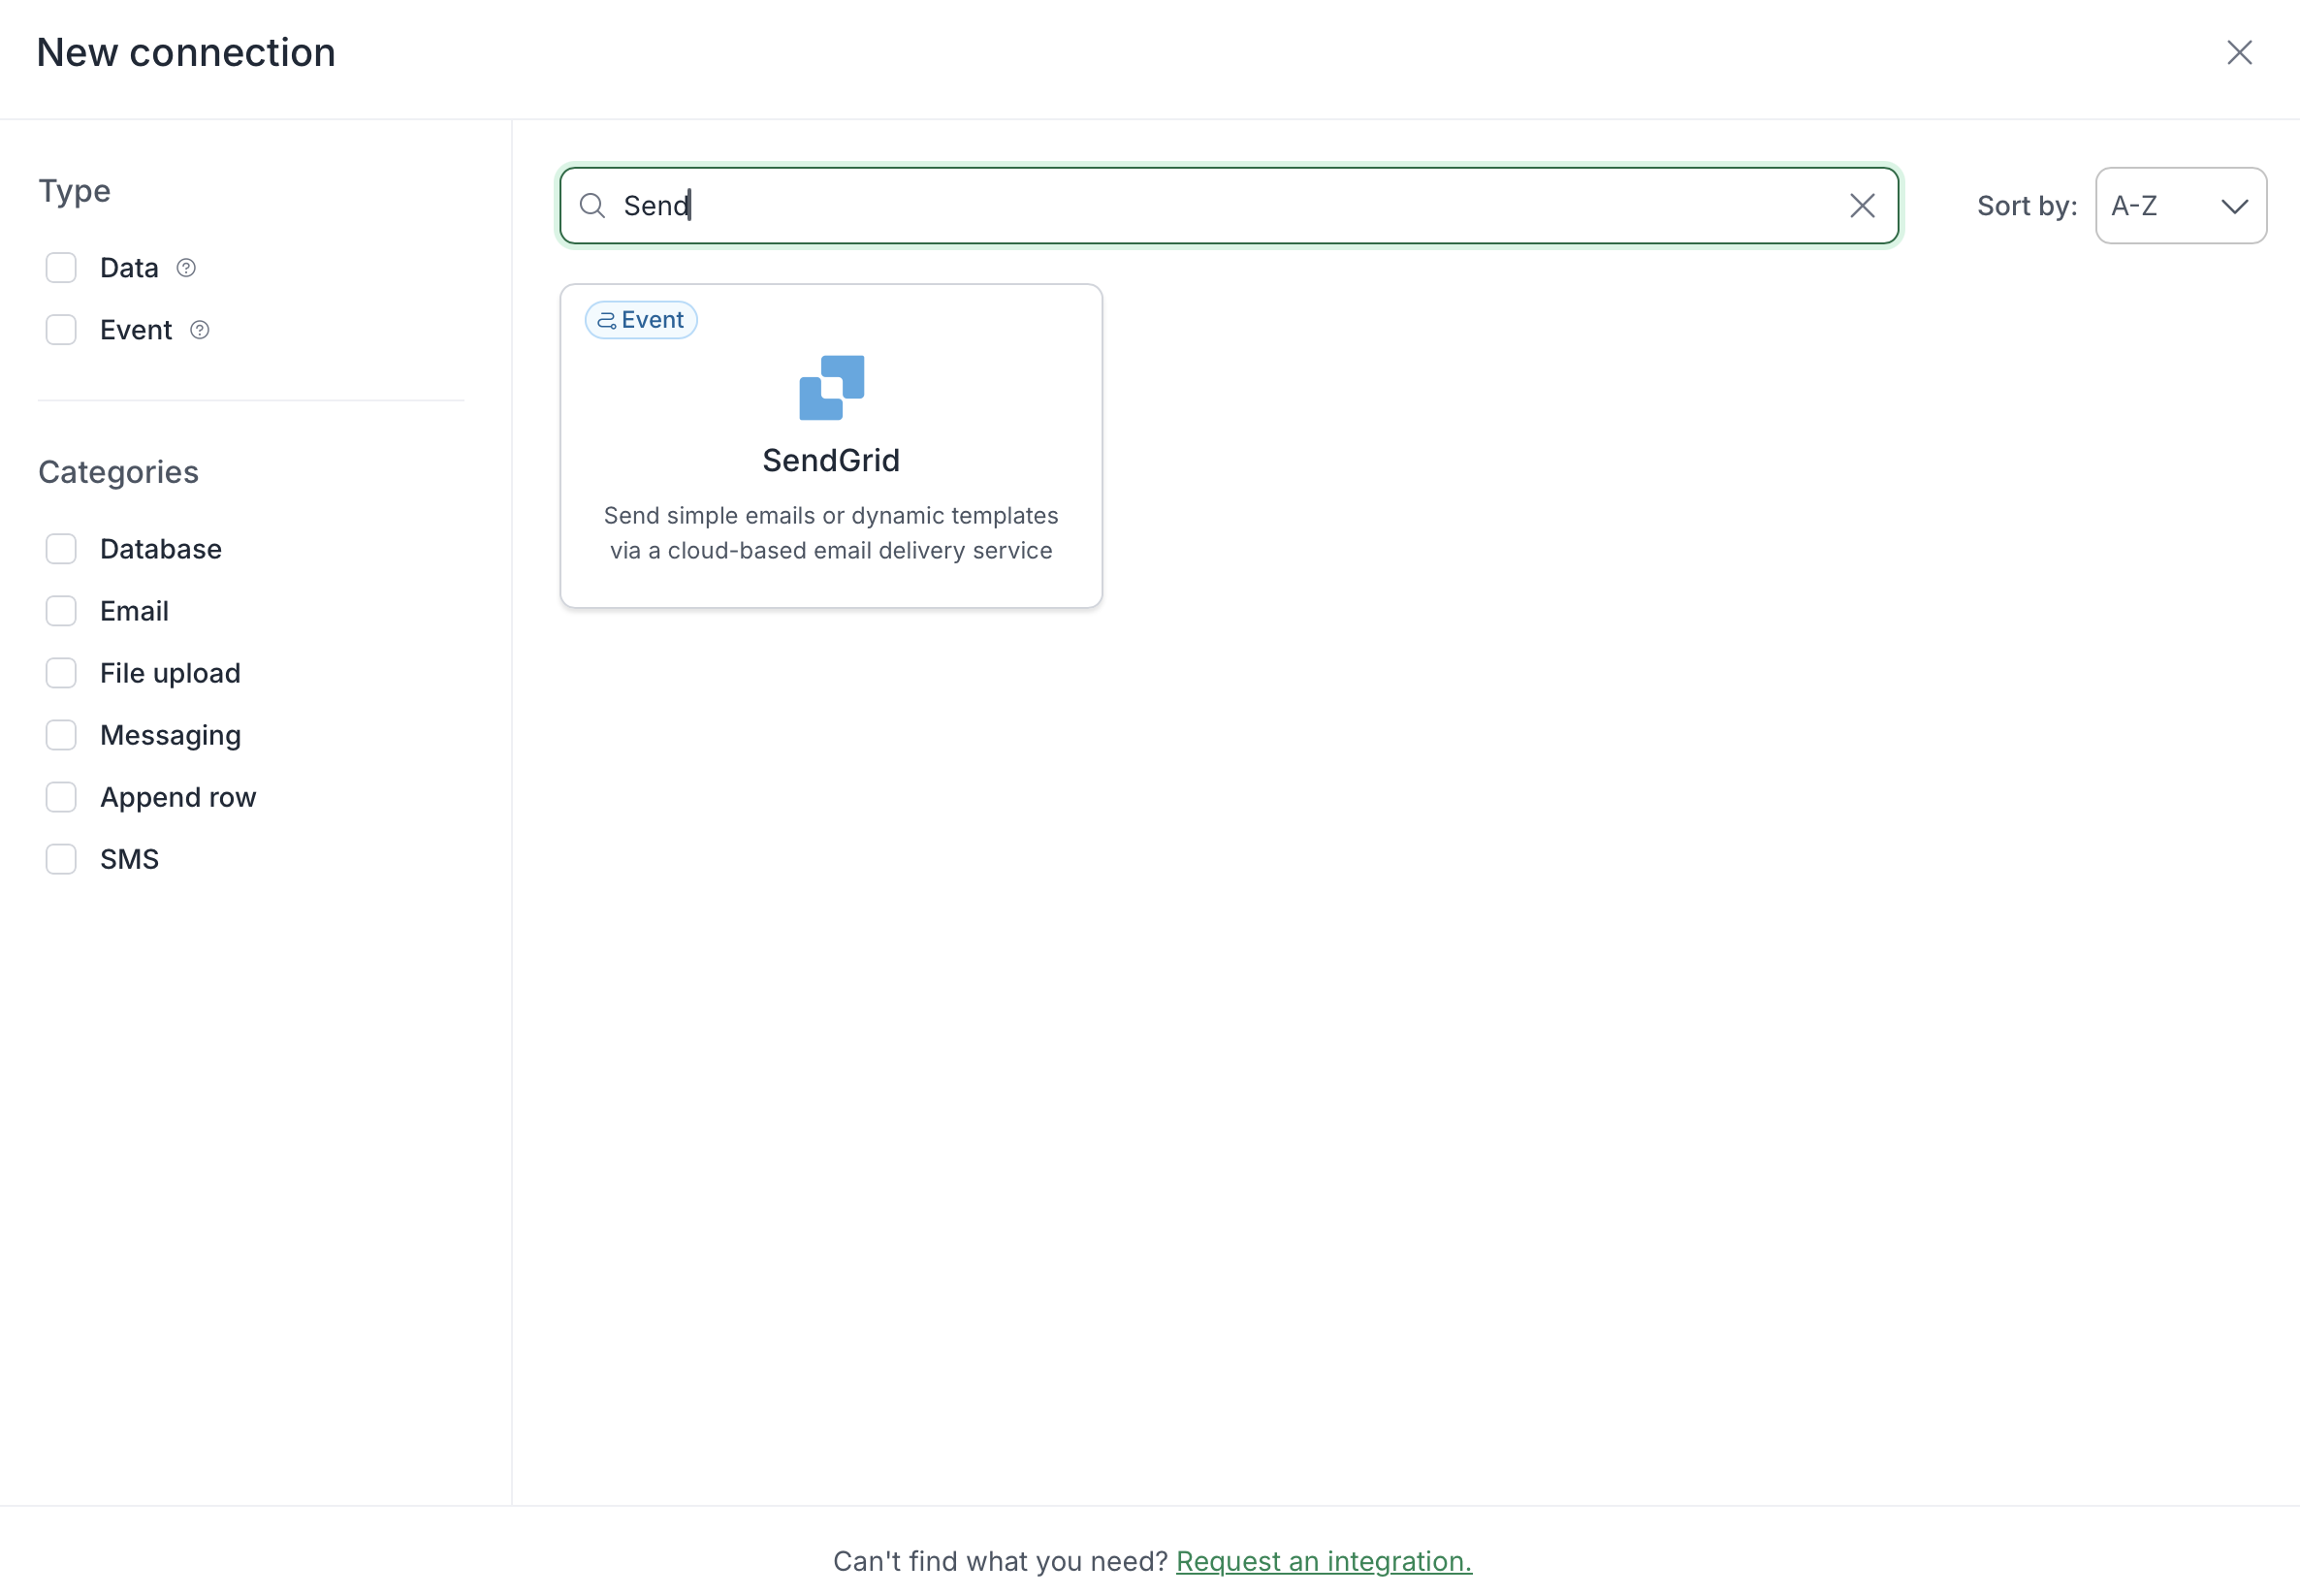Select the SendGrid connection card title
This screenshot has height=1596, width=2300.
click(831, 460)
